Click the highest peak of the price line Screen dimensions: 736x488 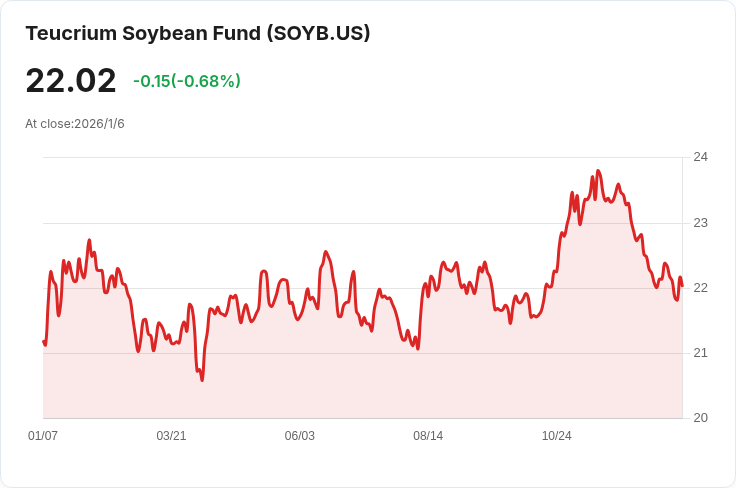pos(598,171)
